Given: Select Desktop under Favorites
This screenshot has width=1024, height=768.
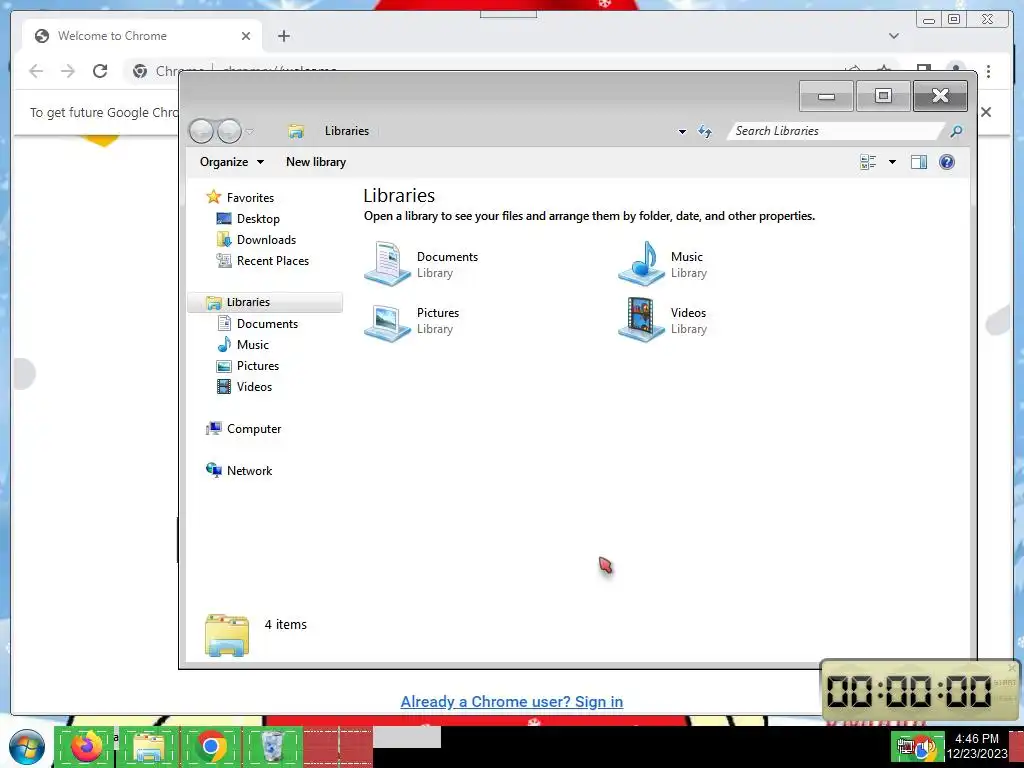Looking at the screenshot, I should click(x=248, y=219).
